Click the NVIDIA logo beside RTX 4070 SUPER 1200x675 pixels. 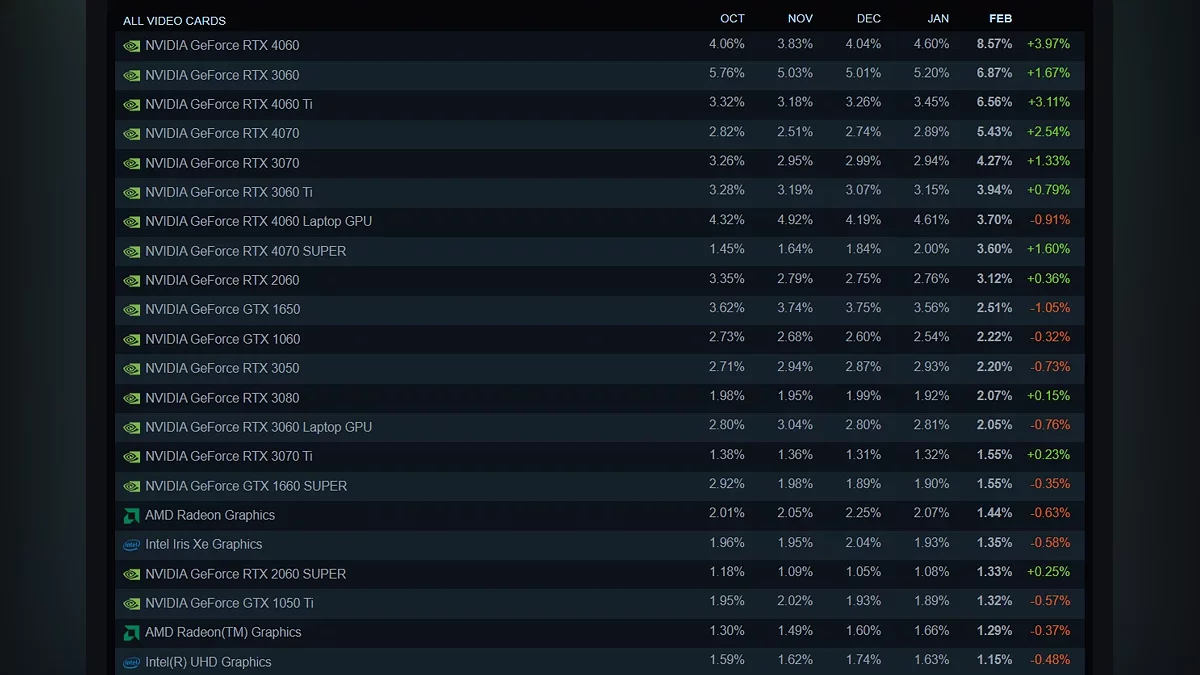pyautogui.click(x=131, y=252)
